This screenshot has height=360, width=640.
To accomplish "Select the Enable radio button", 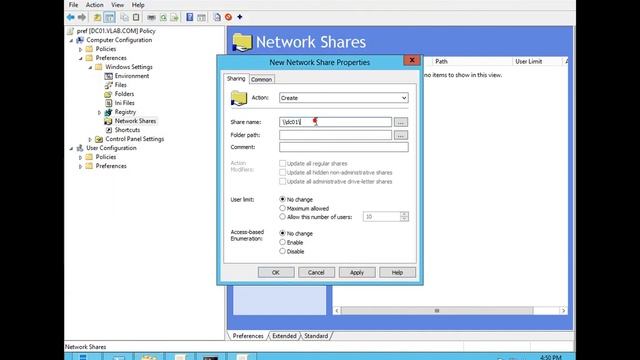I will pos(282,242).
